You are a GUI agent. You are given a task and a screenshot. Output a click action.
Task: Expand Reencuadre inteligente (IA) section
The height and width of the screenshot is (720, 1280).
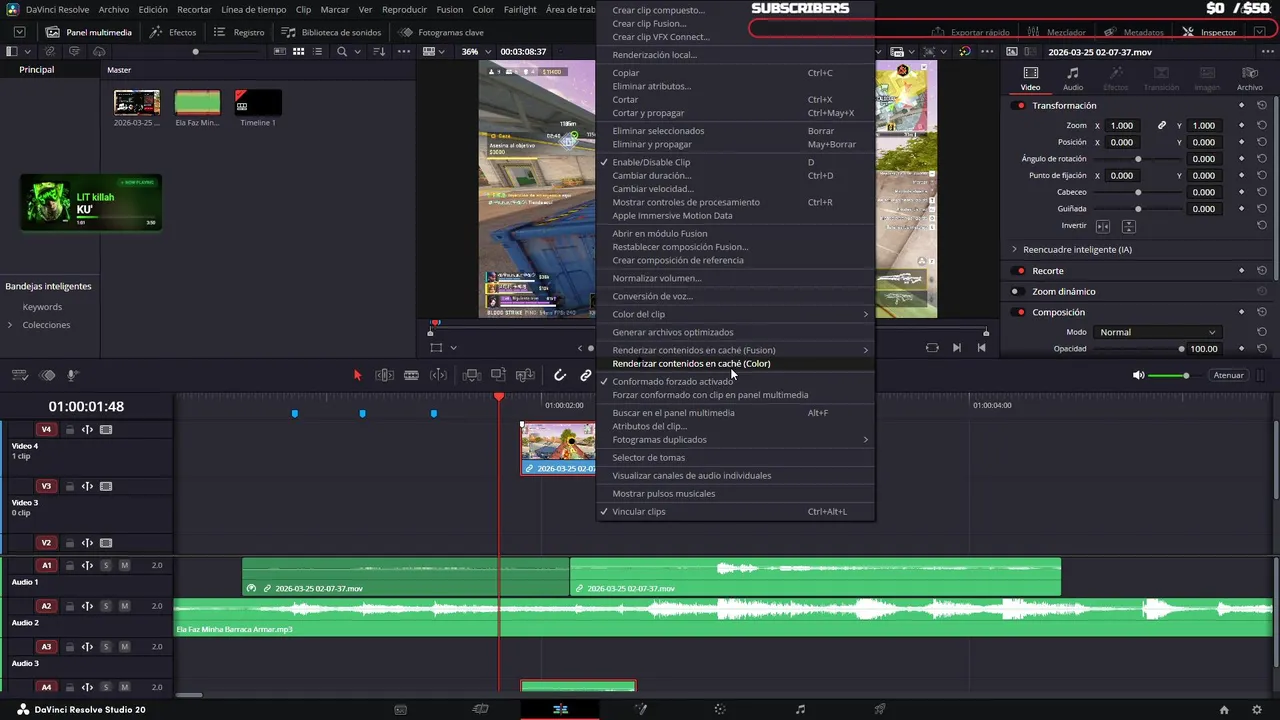tap(1014, 249)
